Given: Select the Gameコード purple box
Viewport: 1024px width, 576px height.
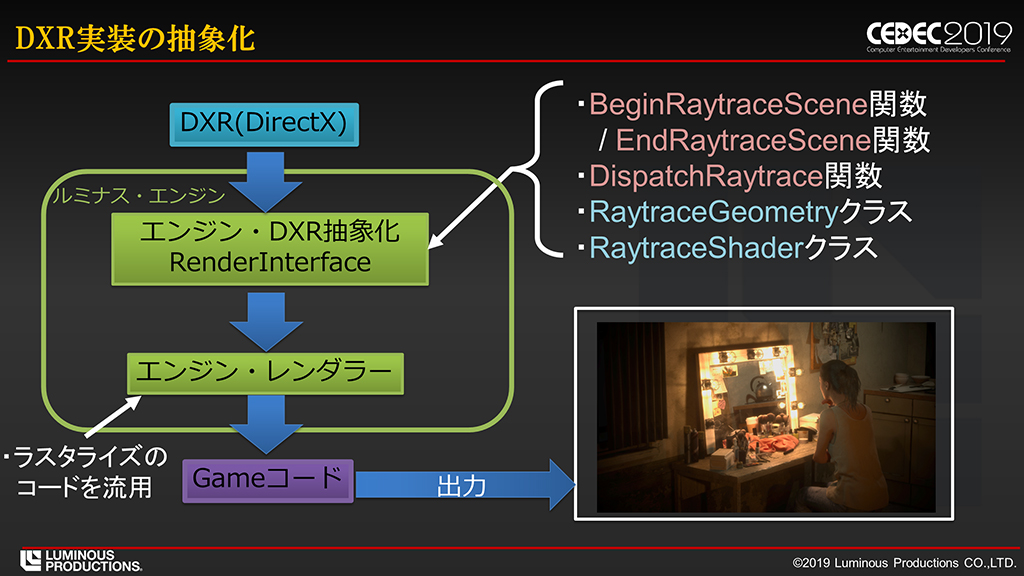Looking at the screenshot, I should (x=268, y=481).
